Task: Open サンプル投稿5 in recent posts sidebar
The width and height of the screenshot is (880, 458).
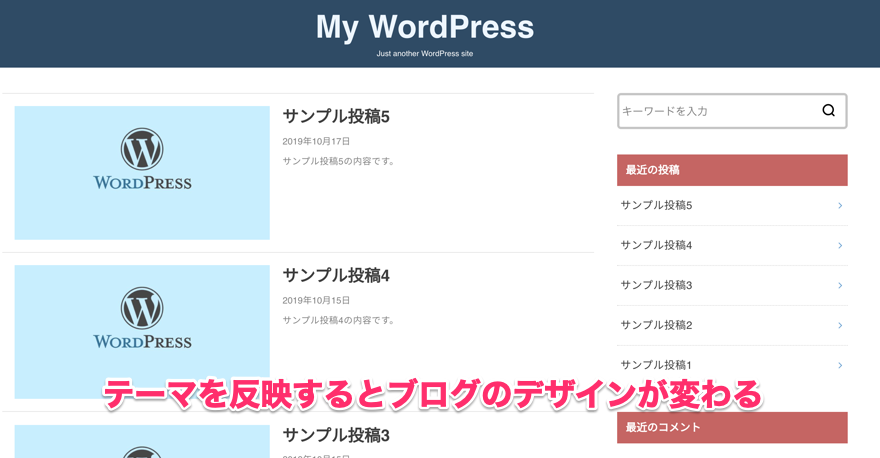Action: click(x=656, y=205)
